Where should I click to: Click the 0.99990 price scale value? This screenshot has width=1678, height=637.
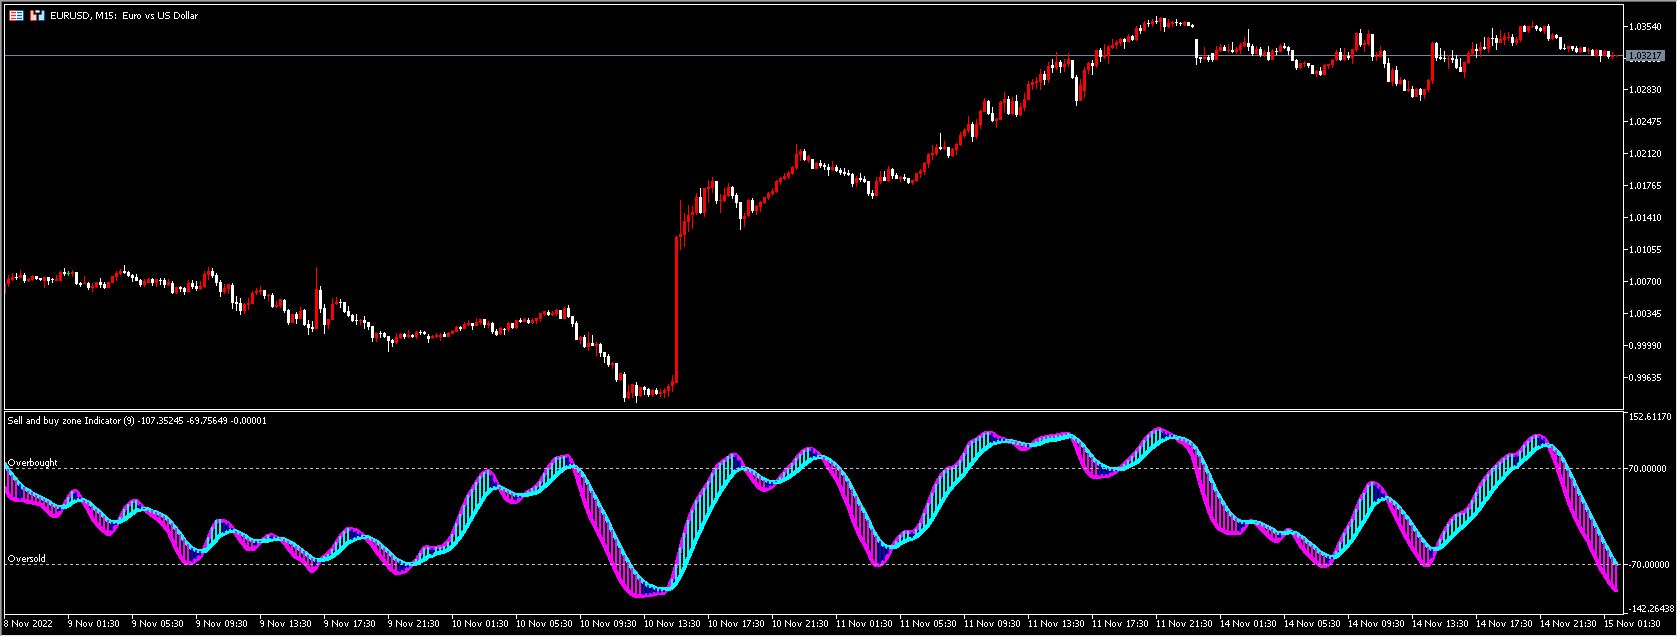(1645, 346)
